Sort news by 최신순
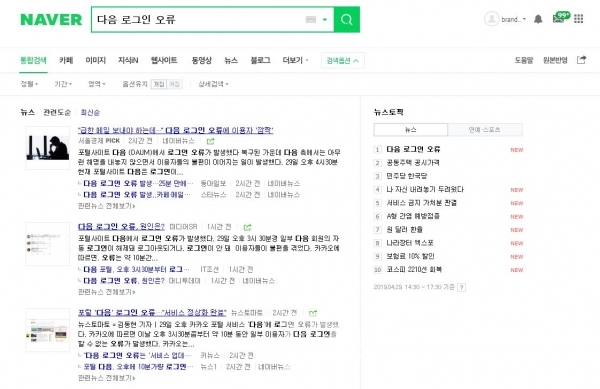The image size is (600, 389). tap(90, 112)
